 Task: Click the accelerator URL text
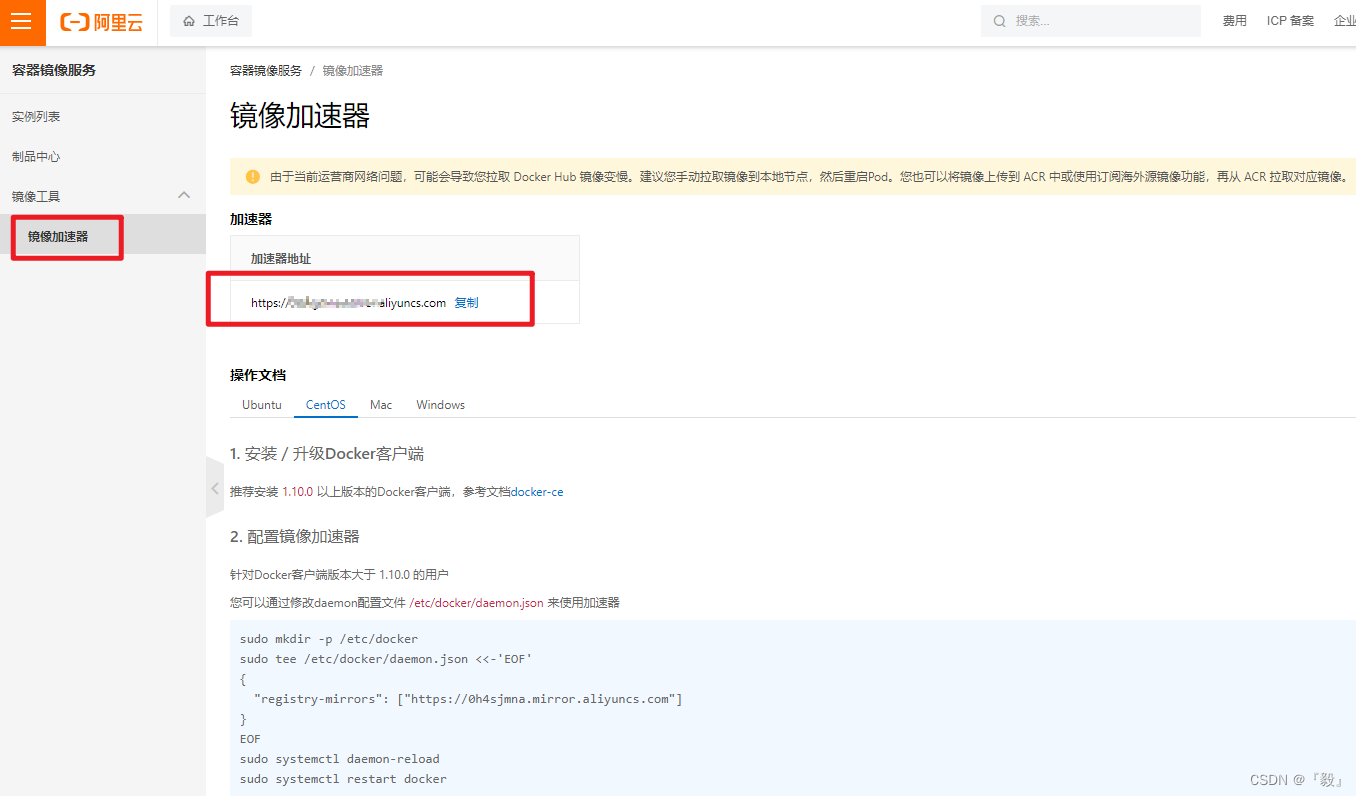349,303
